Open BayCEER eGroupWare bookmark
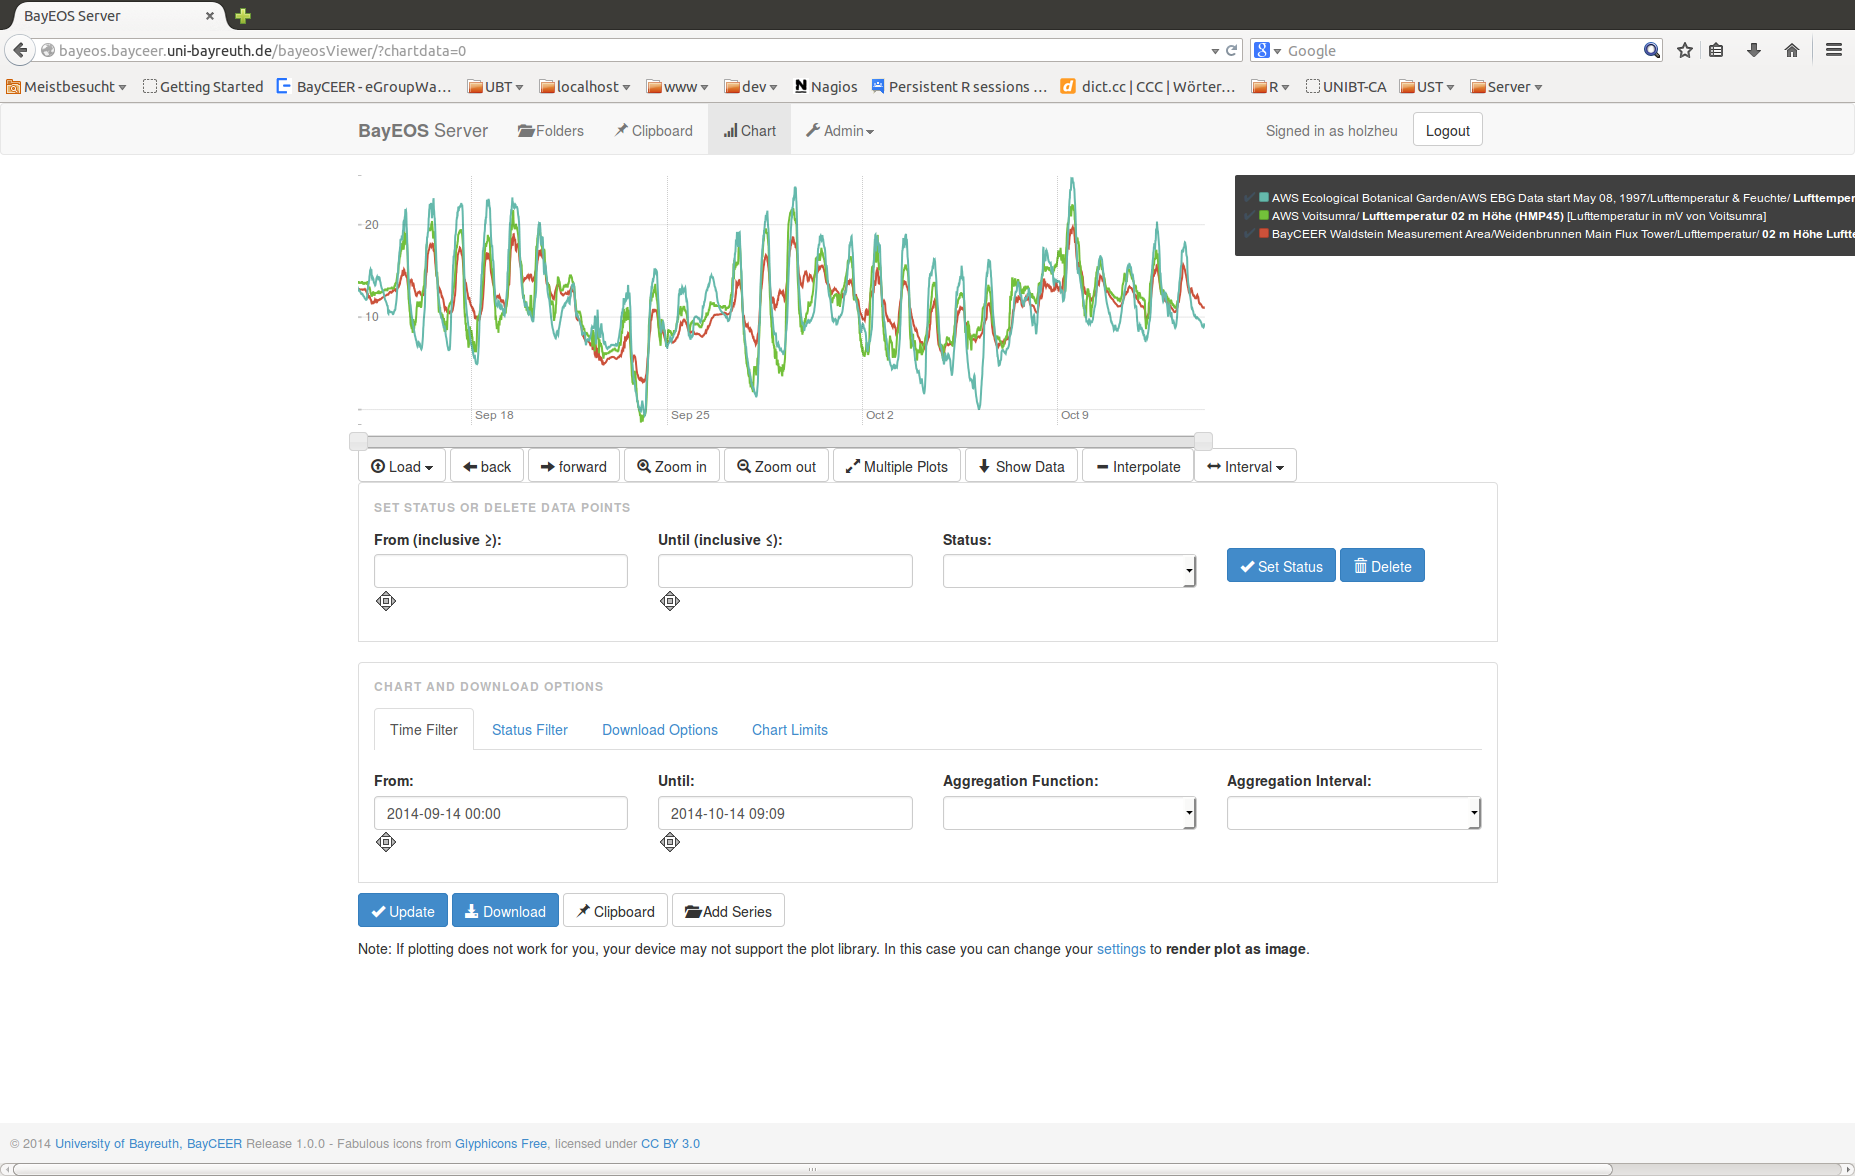 364,87
